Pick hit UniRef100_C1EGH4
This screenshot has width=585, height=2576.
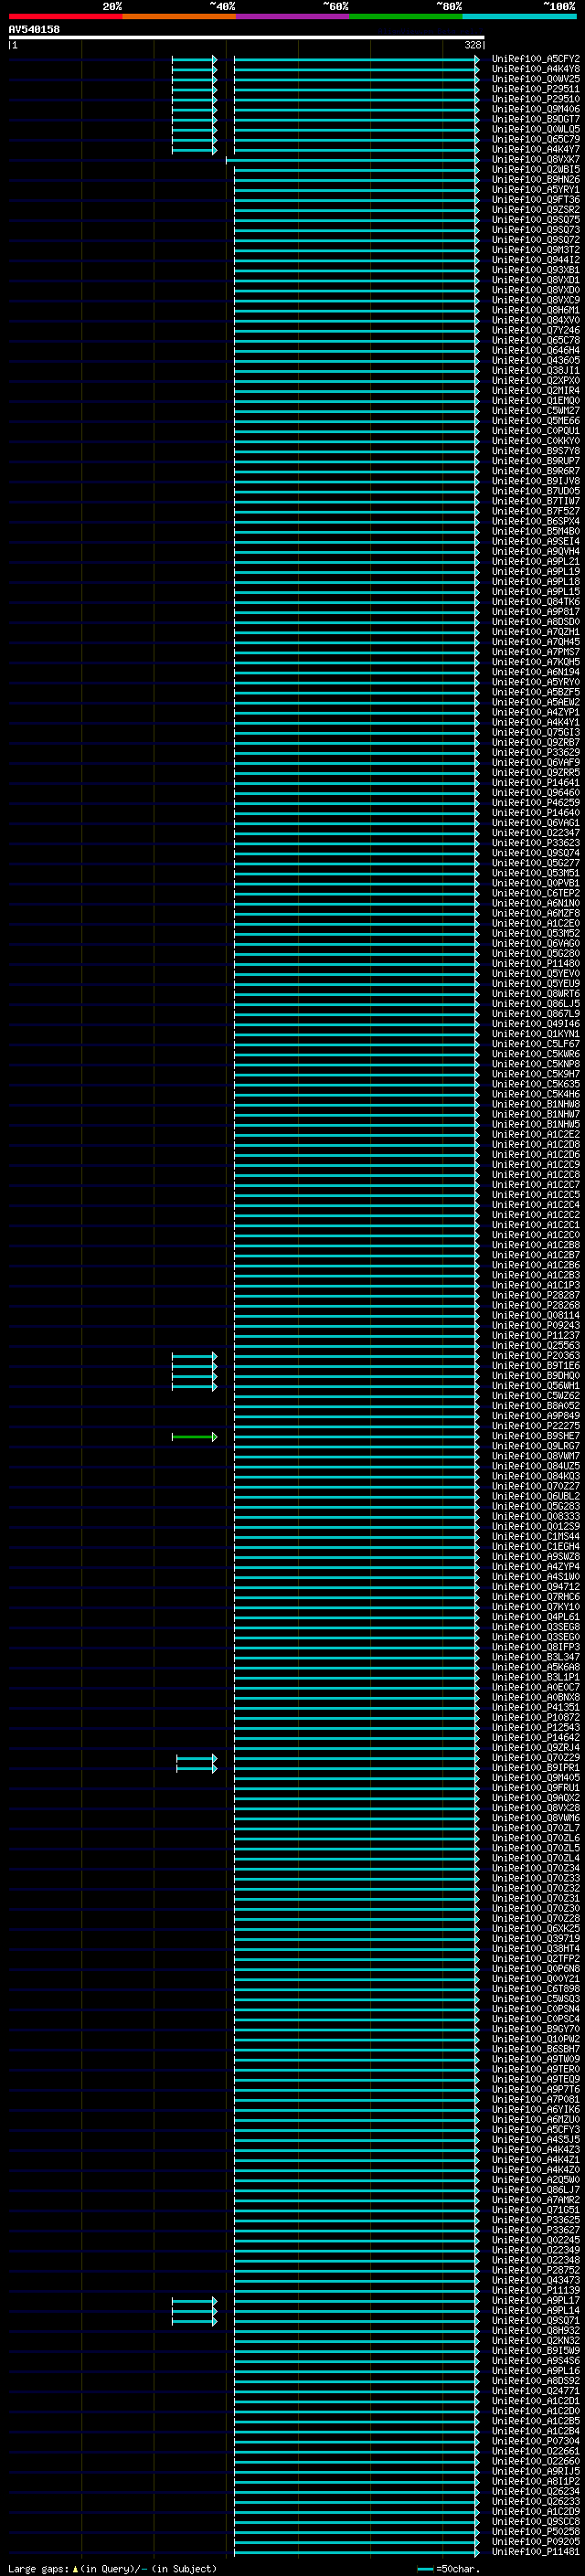[x=536, y=1547]
